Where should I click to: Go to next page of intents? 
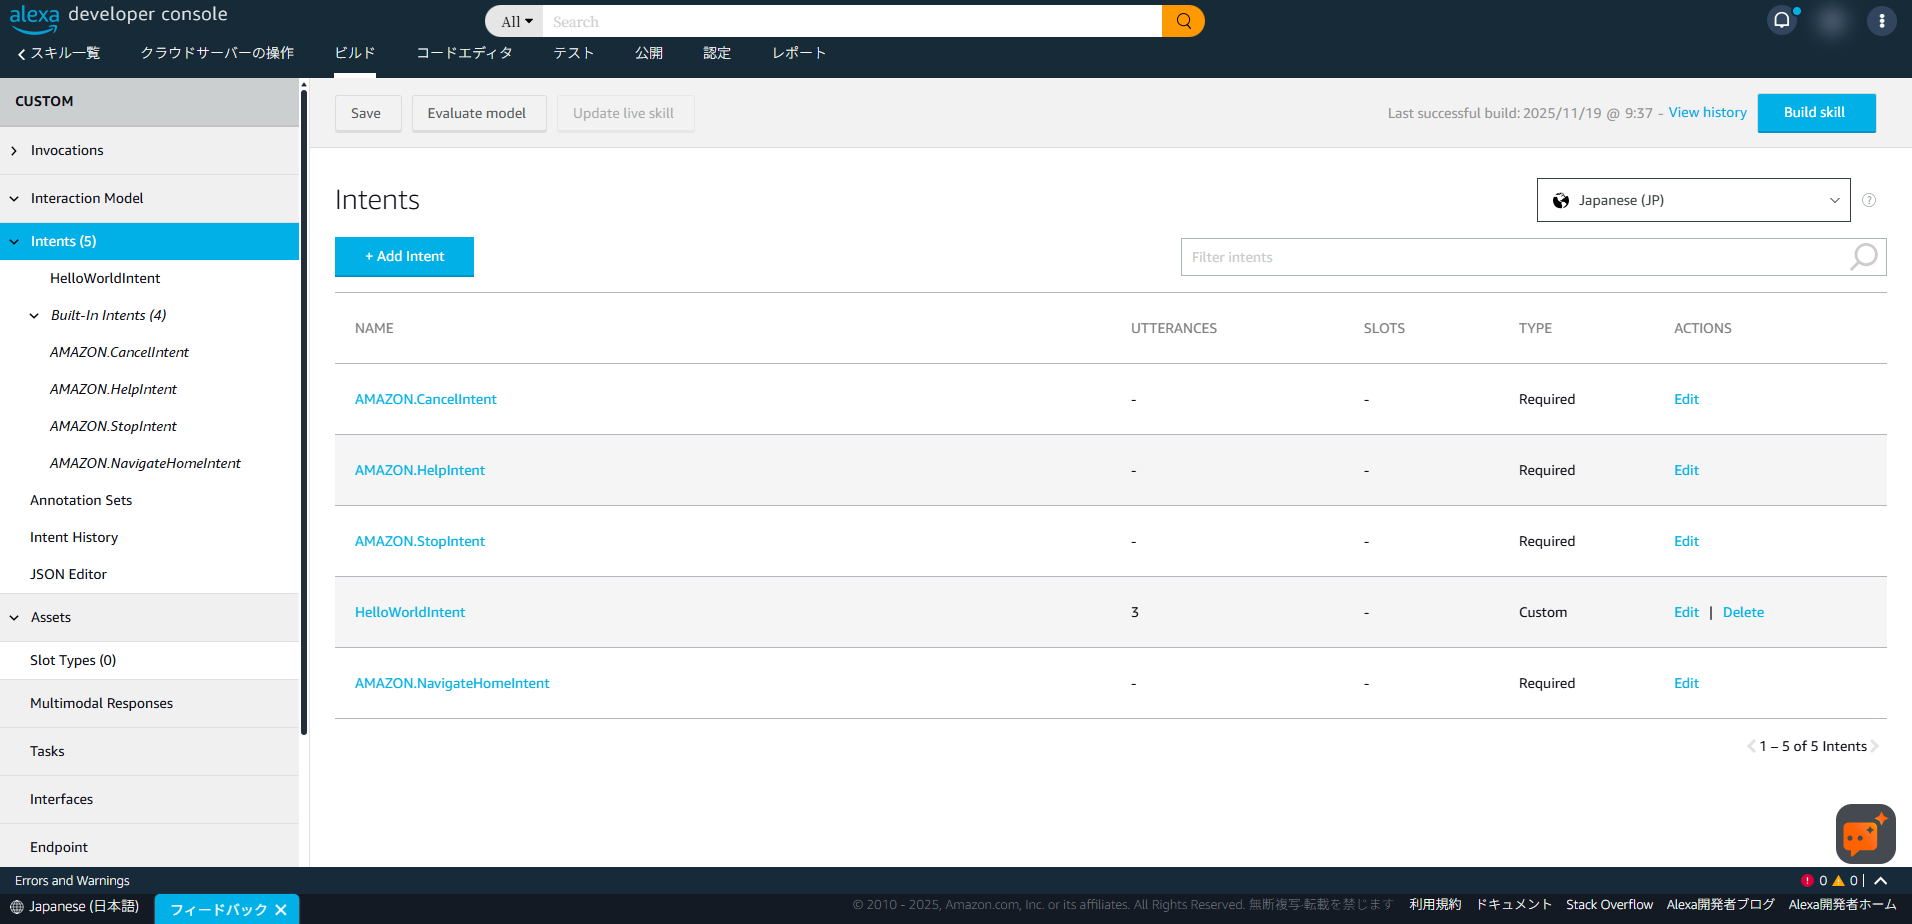[1875, 746]
